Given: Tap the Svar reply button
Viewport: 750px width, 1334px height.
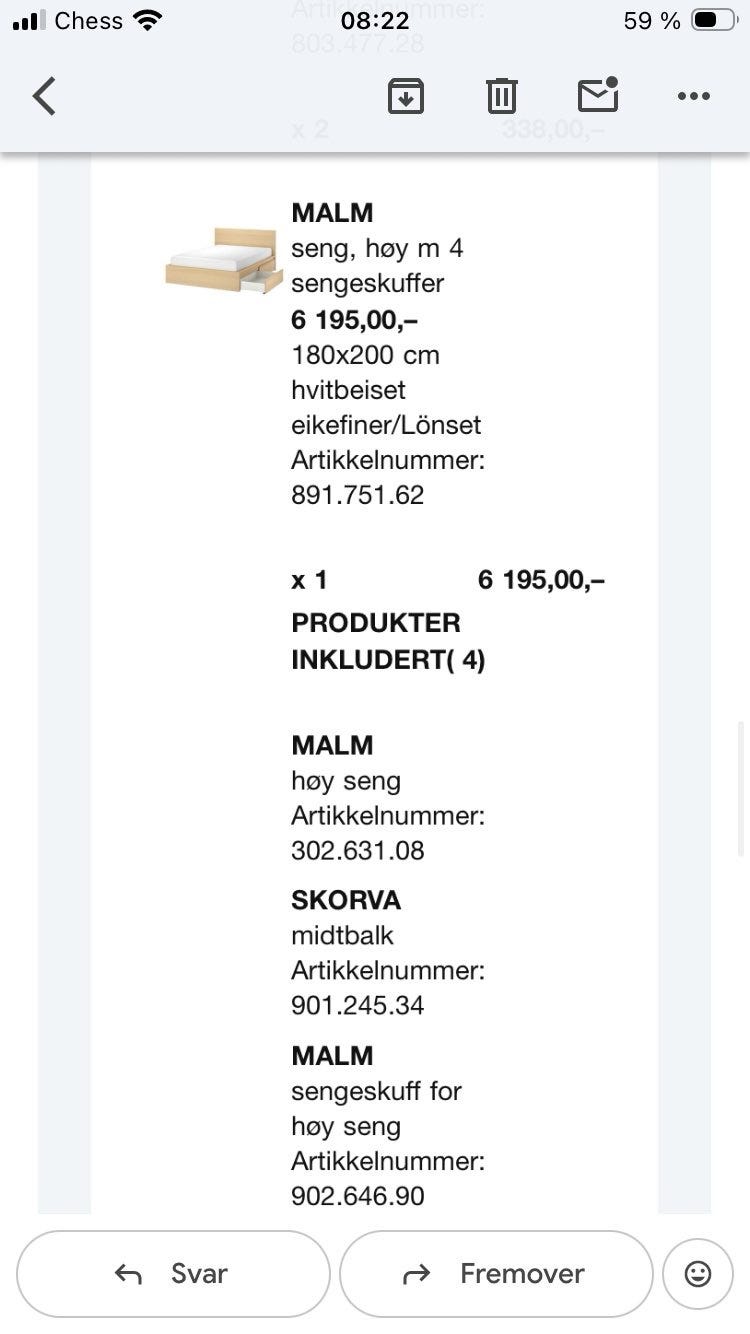Looking at the screenshot, I should click(x=173, y=1273).
